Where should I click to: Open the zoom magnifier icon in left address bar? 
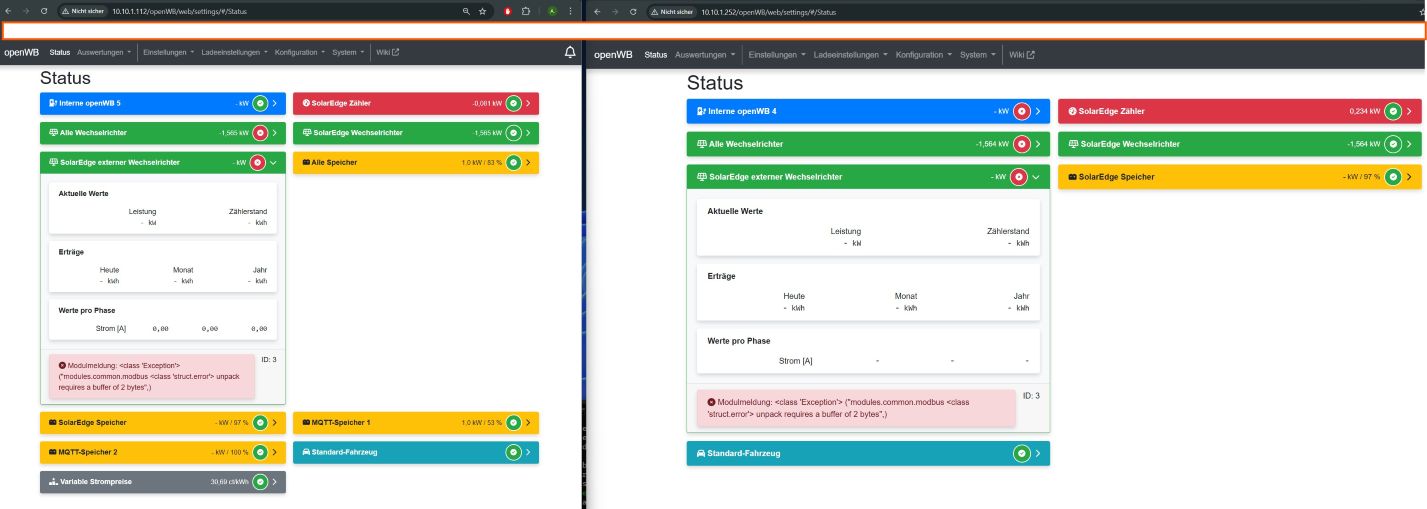tap(466, 11)
